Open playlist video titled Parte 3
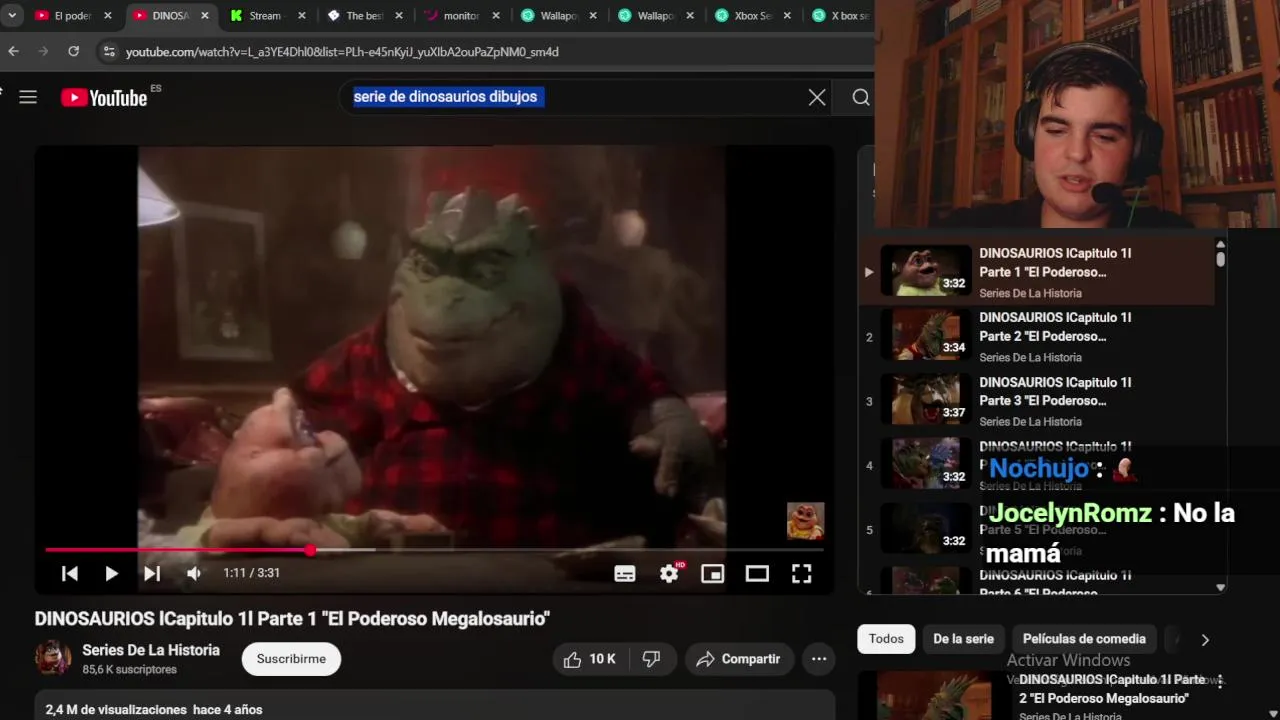 tap(1055, 391)
